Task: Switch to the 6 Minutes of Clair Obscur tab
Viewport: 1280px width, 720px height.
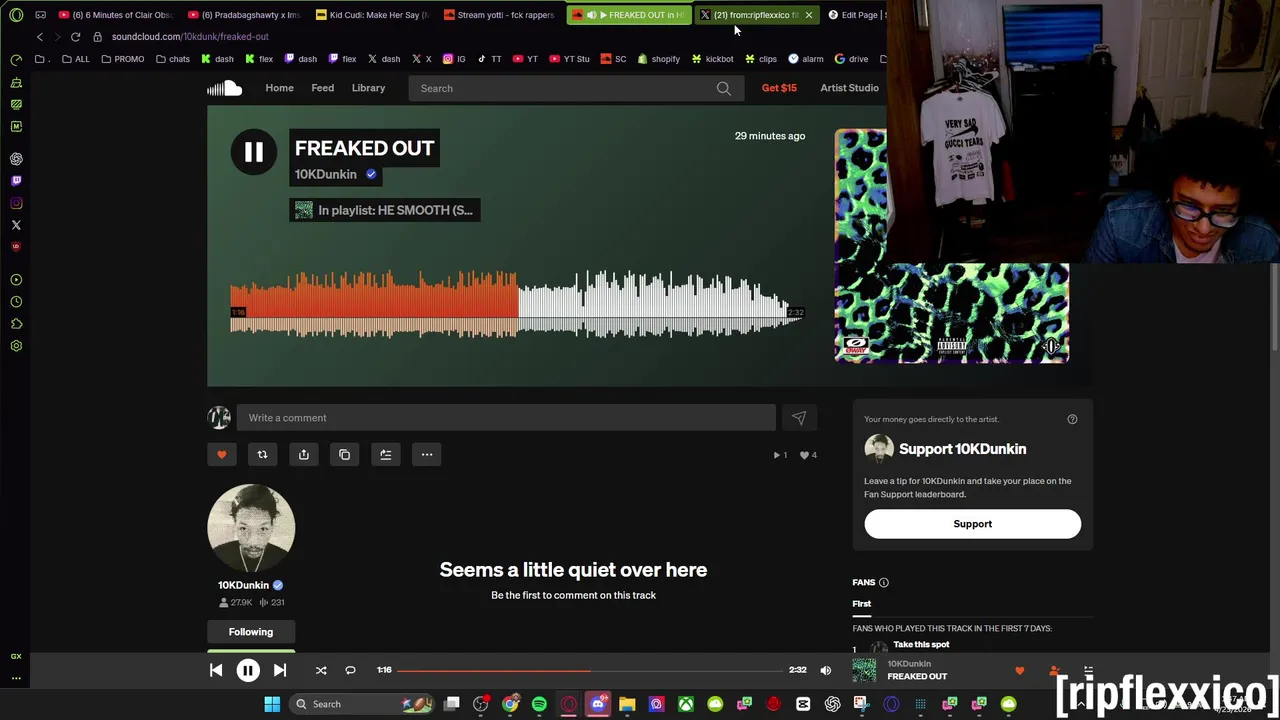Action: 117,15
